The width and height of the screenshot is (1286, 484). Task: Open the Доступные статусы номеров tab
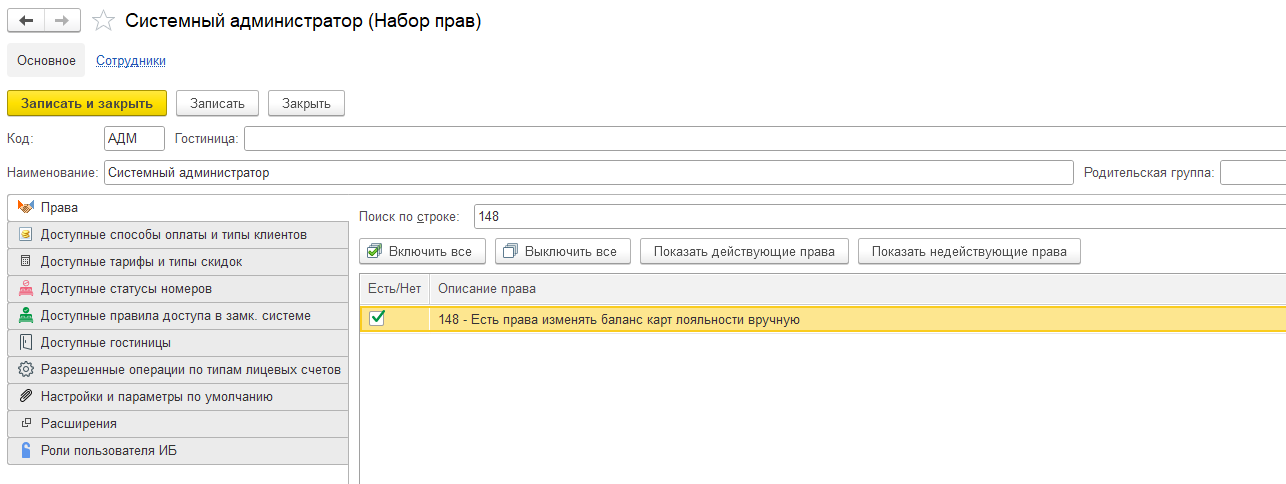coord(126,288)
